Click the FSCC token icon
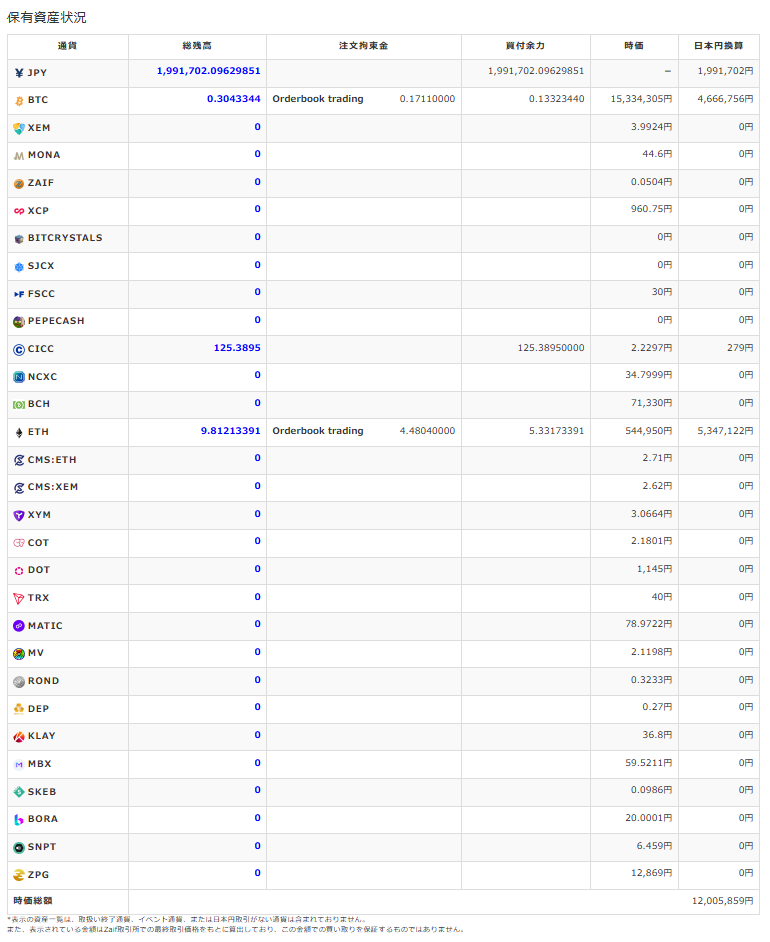 pyautogui.click(x=19, y=294)
